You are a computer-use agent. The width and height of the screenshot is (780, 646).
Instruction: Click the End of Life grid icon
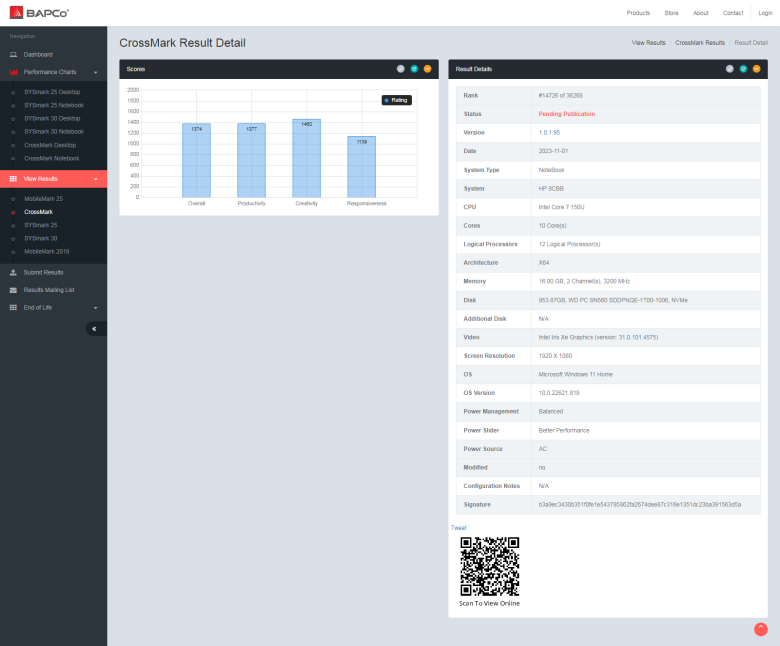pyautogui.click(x=13, y=308)
